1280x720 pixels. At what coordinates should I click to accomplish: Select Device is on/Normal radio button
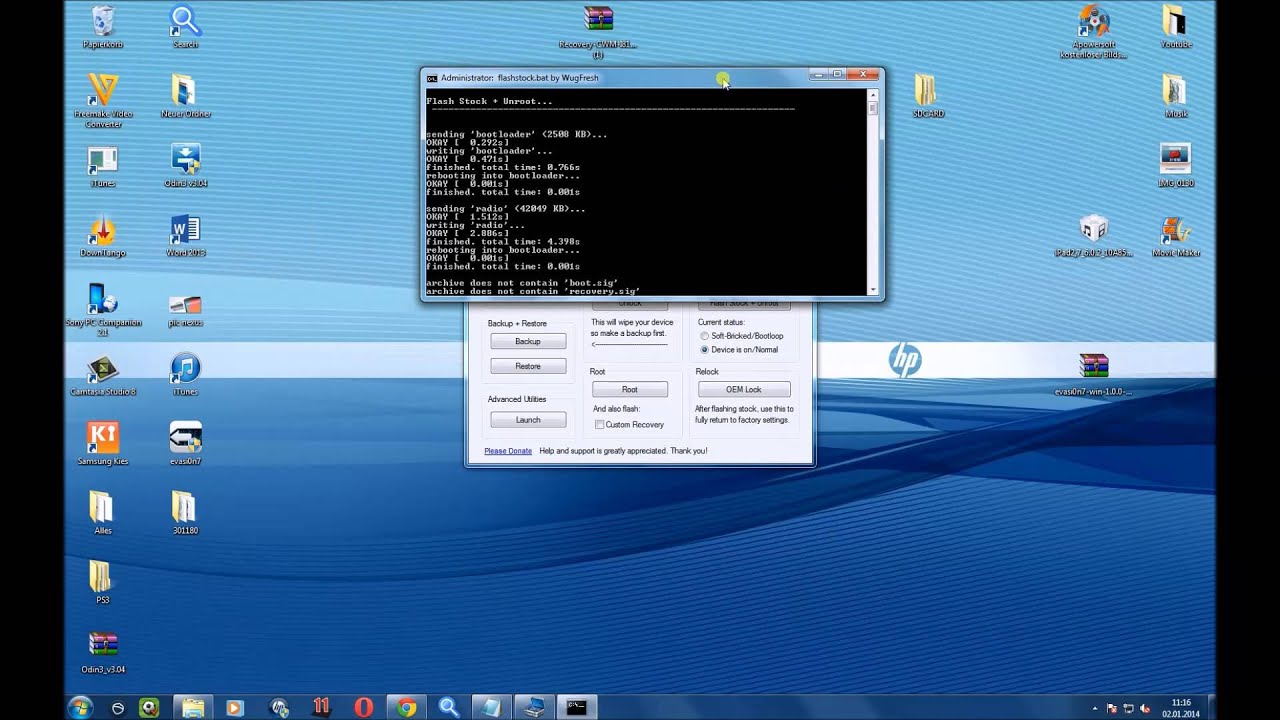pos(704,350)
